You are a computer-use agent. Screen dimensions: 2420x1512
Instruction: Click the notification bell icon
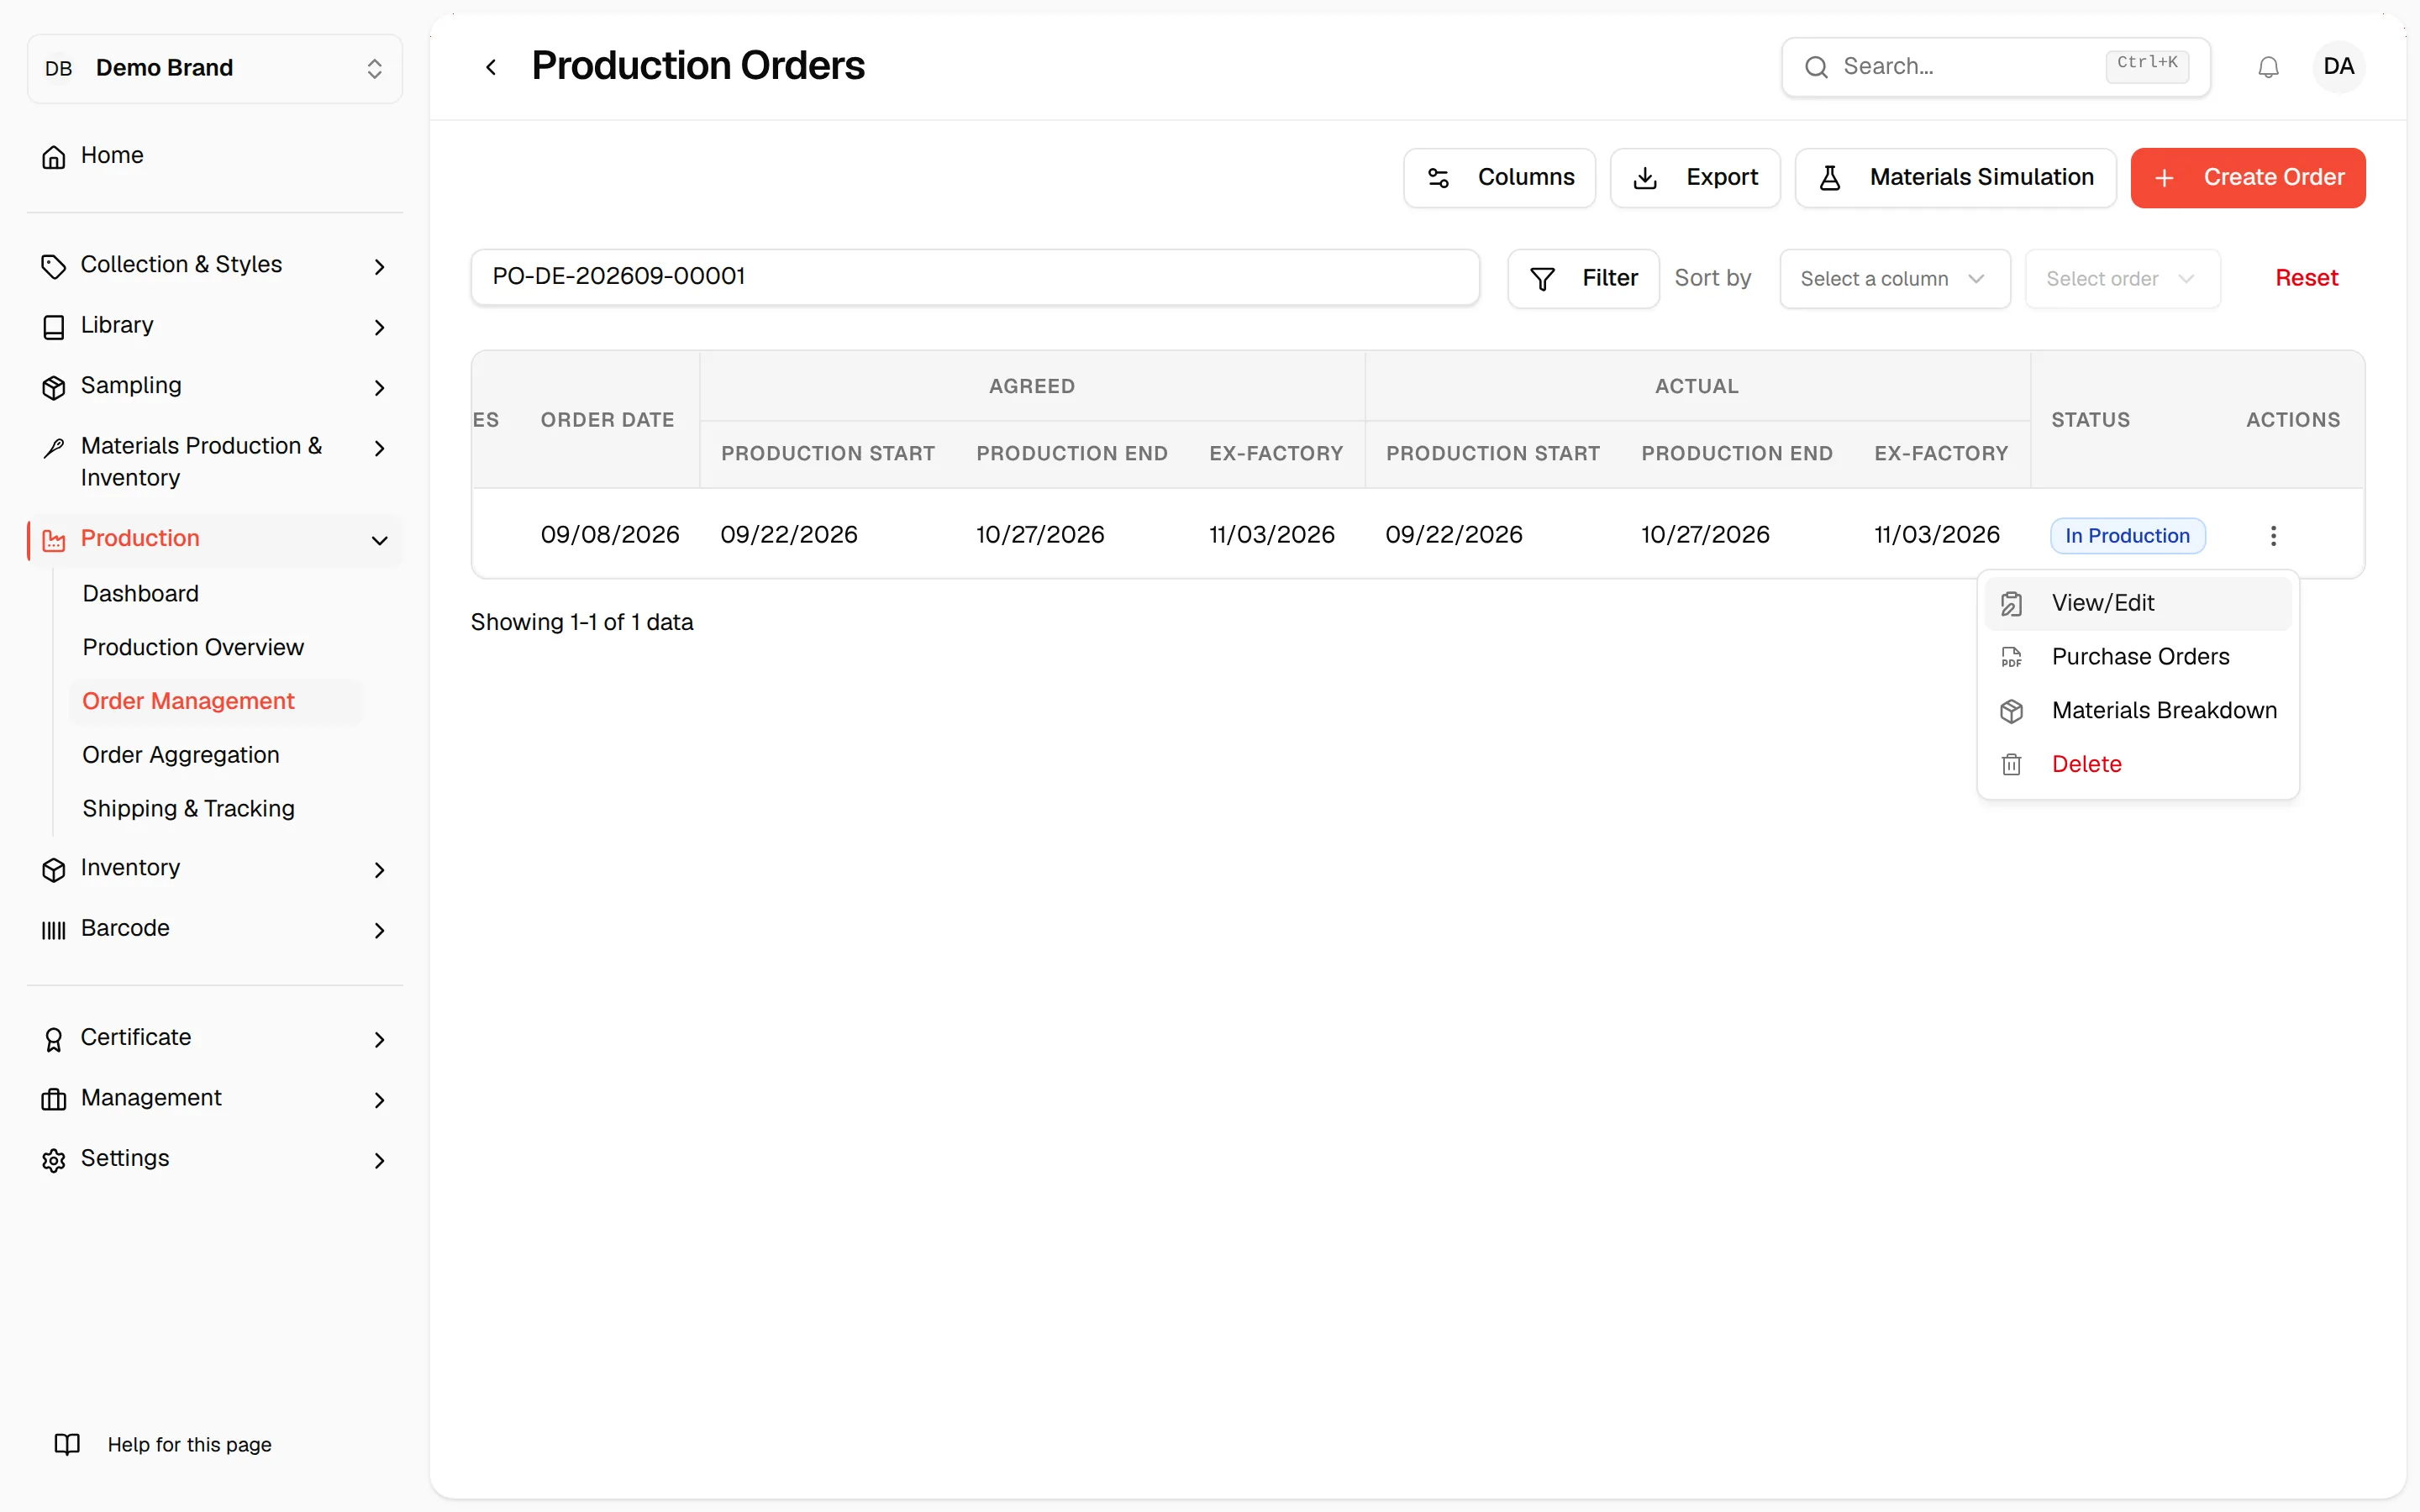pos(2268,67)
